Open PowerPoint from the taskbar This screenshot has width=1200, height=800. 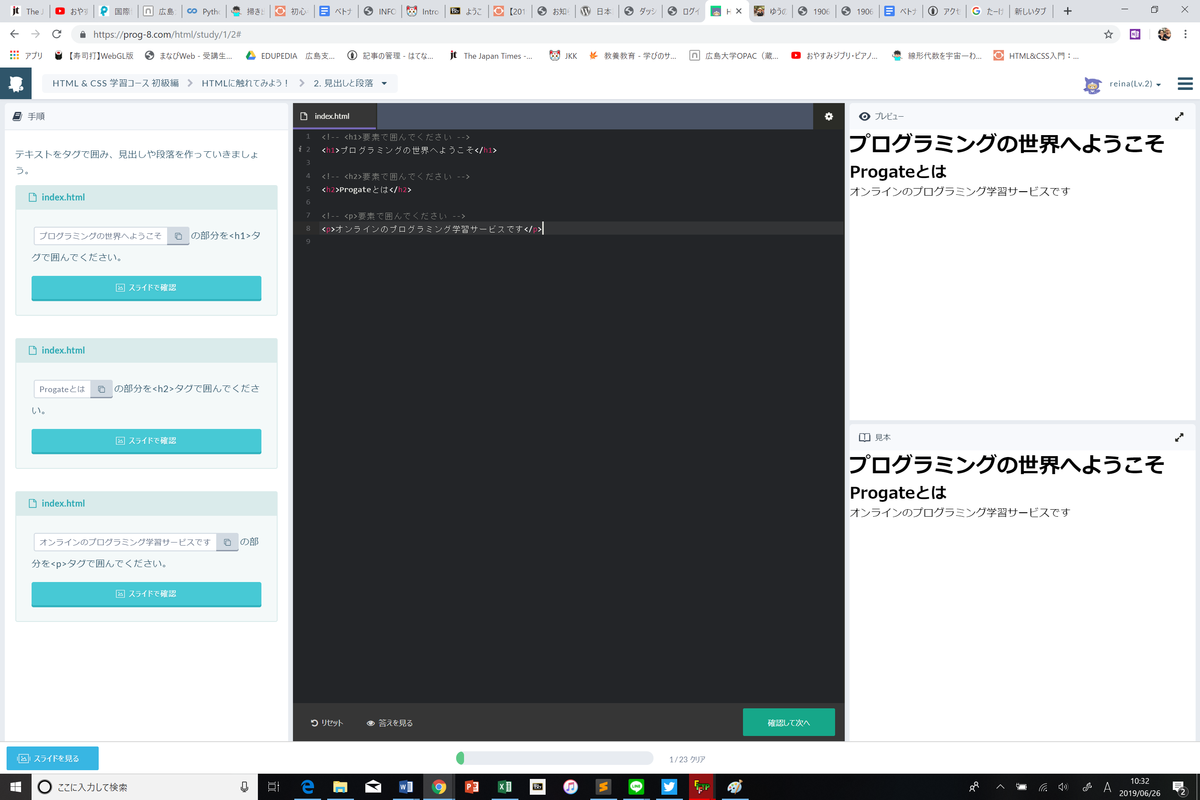tap(471, 787)
